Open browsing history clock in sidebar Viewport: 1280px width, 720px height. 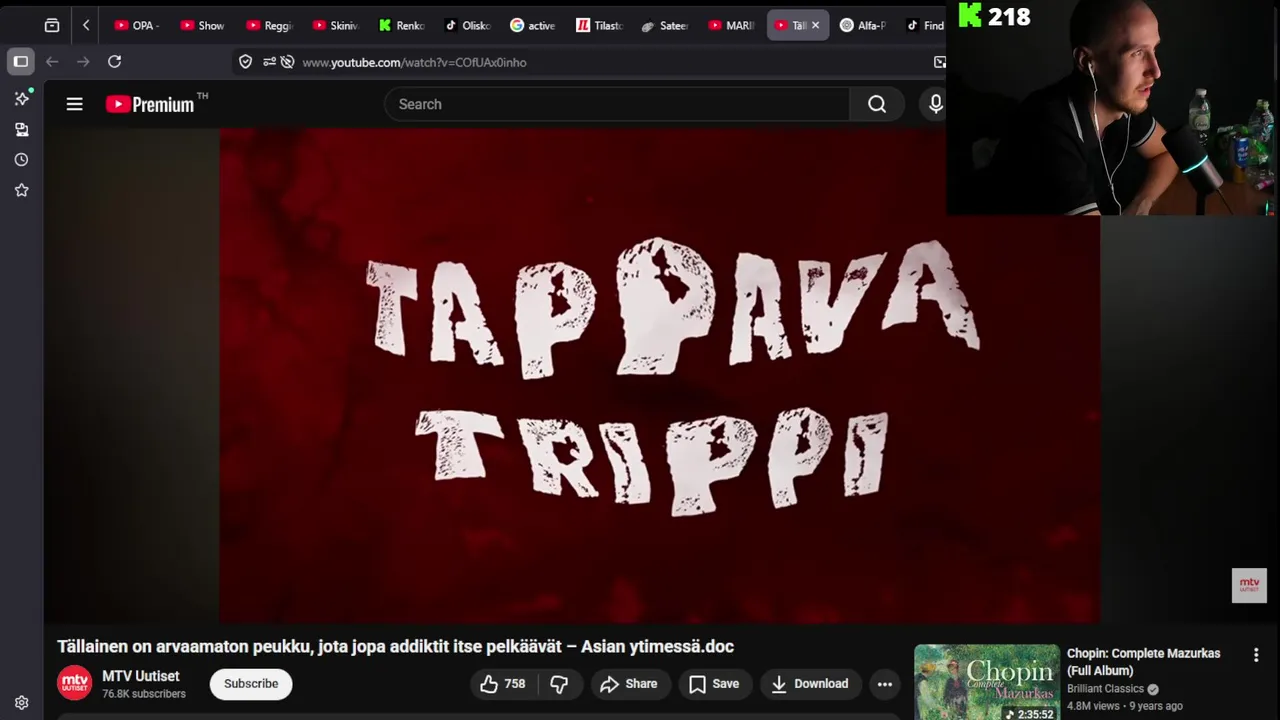(21, 159)
